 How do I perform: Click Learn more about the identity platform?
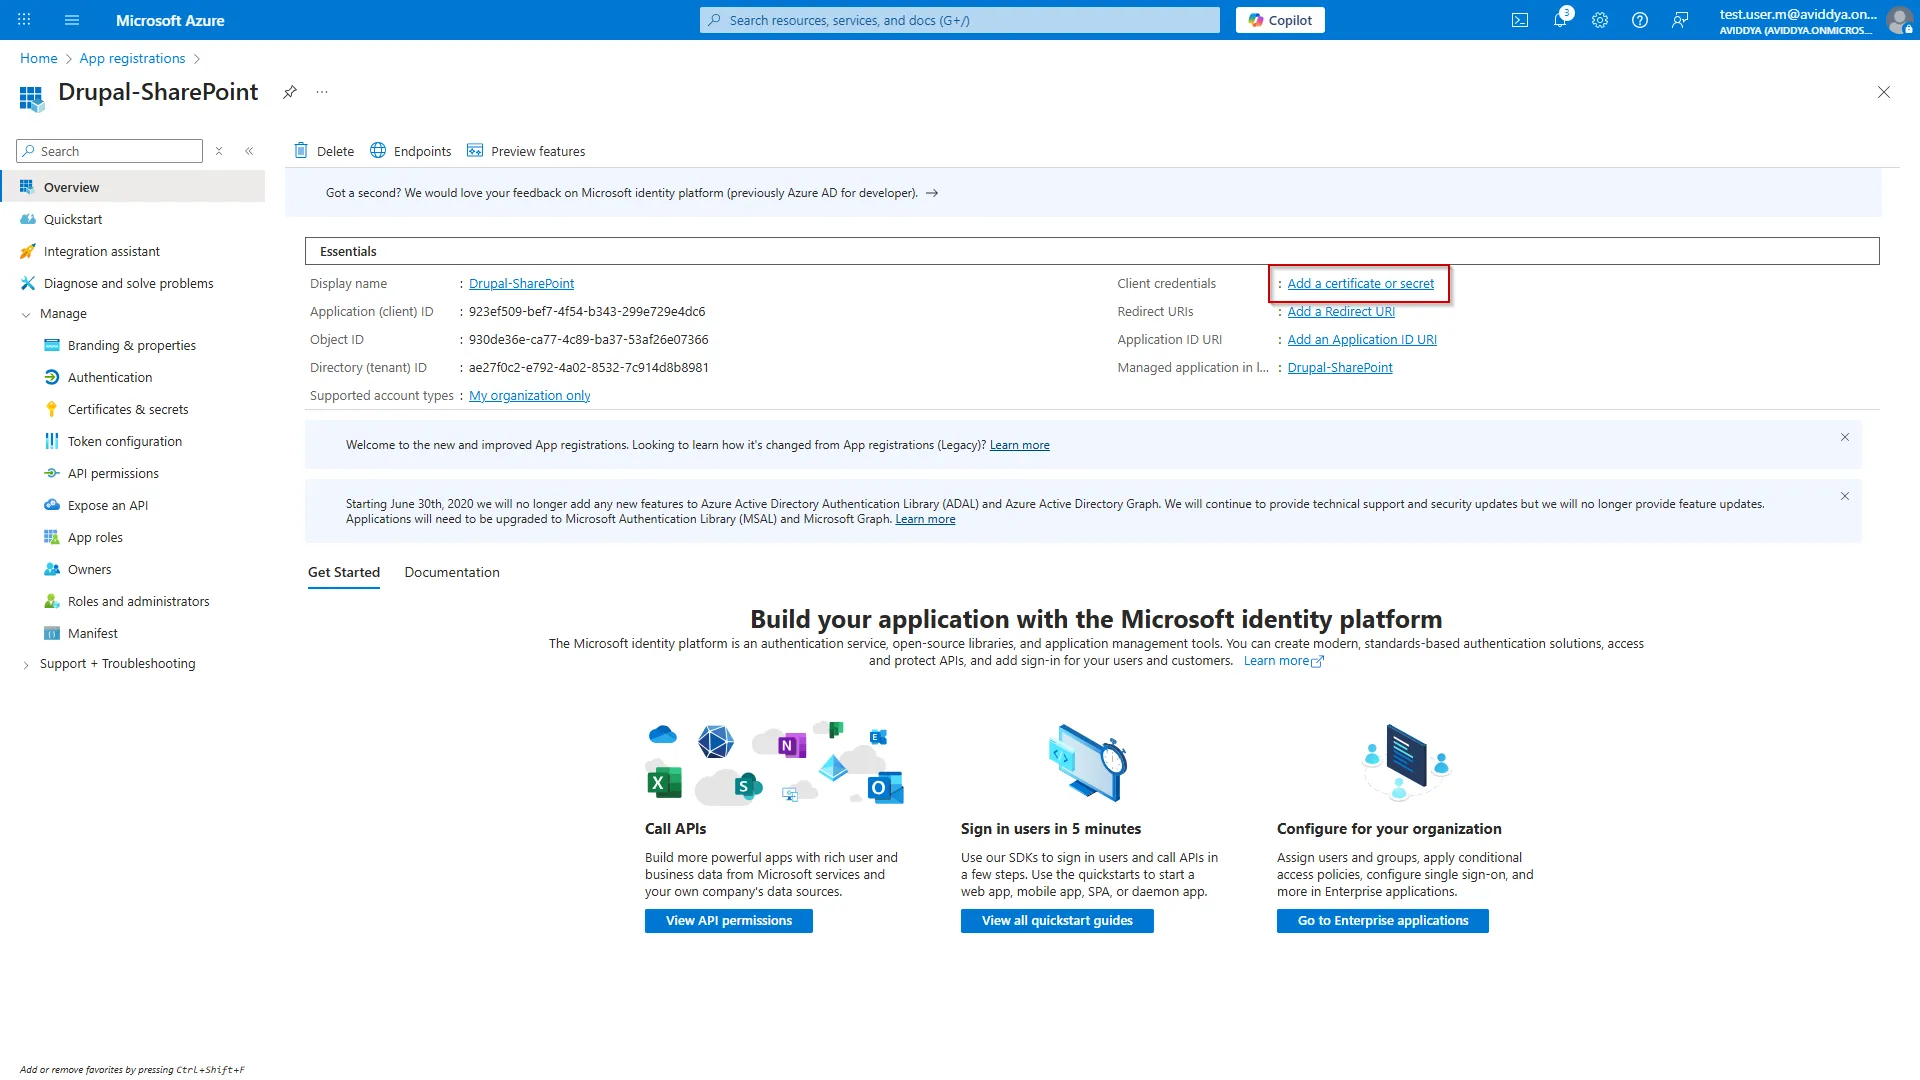(x=1283, y=661)
